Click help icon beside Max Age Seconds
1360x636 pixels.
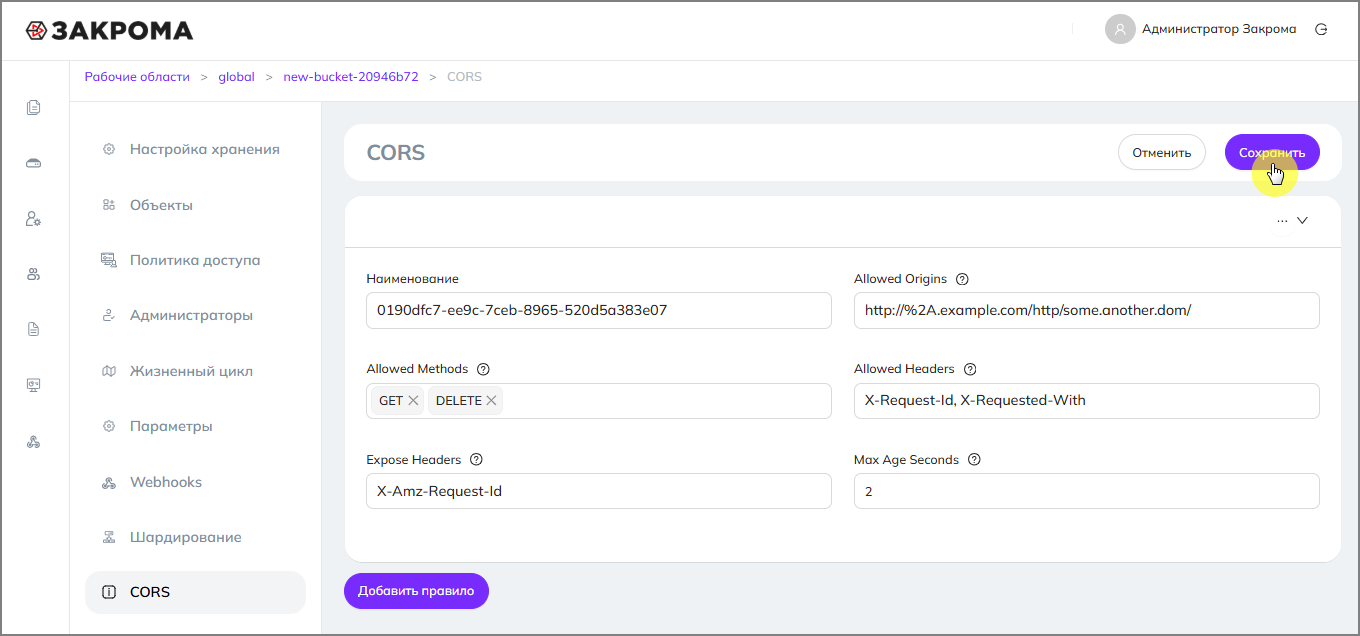point(974,460)
